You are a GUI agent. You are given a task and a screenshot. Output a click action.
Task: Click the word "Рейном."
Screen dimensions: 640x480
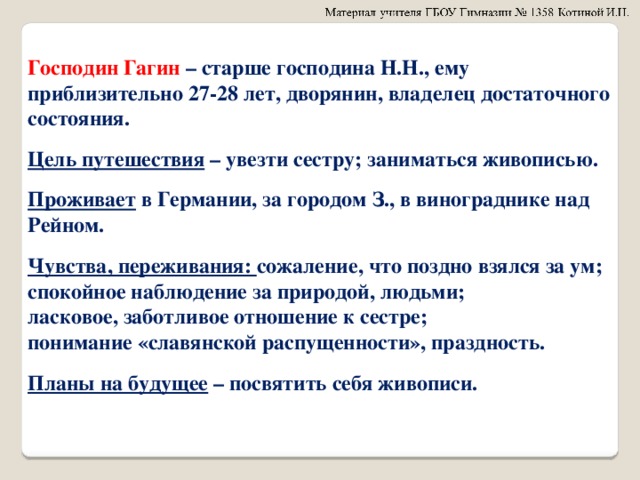[66, 226]
